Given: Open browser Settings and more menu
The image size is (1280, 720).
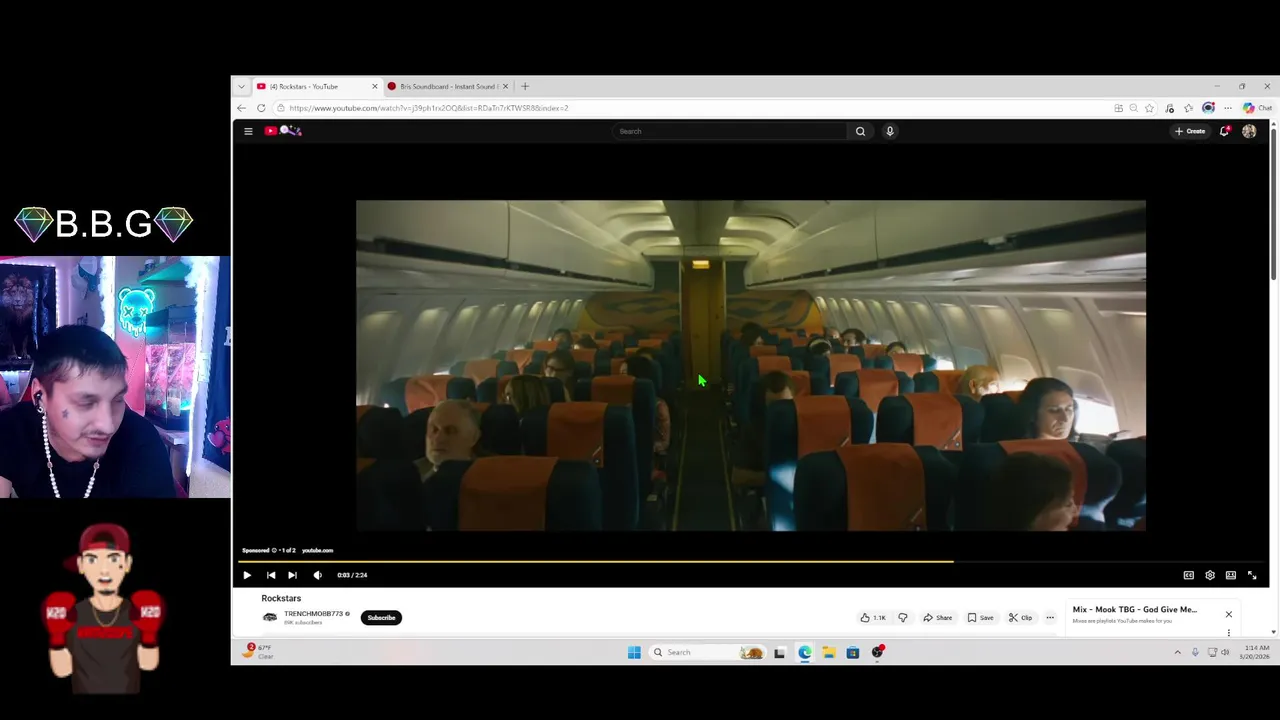Looking at the screenshot, I should coord(1228,108).
